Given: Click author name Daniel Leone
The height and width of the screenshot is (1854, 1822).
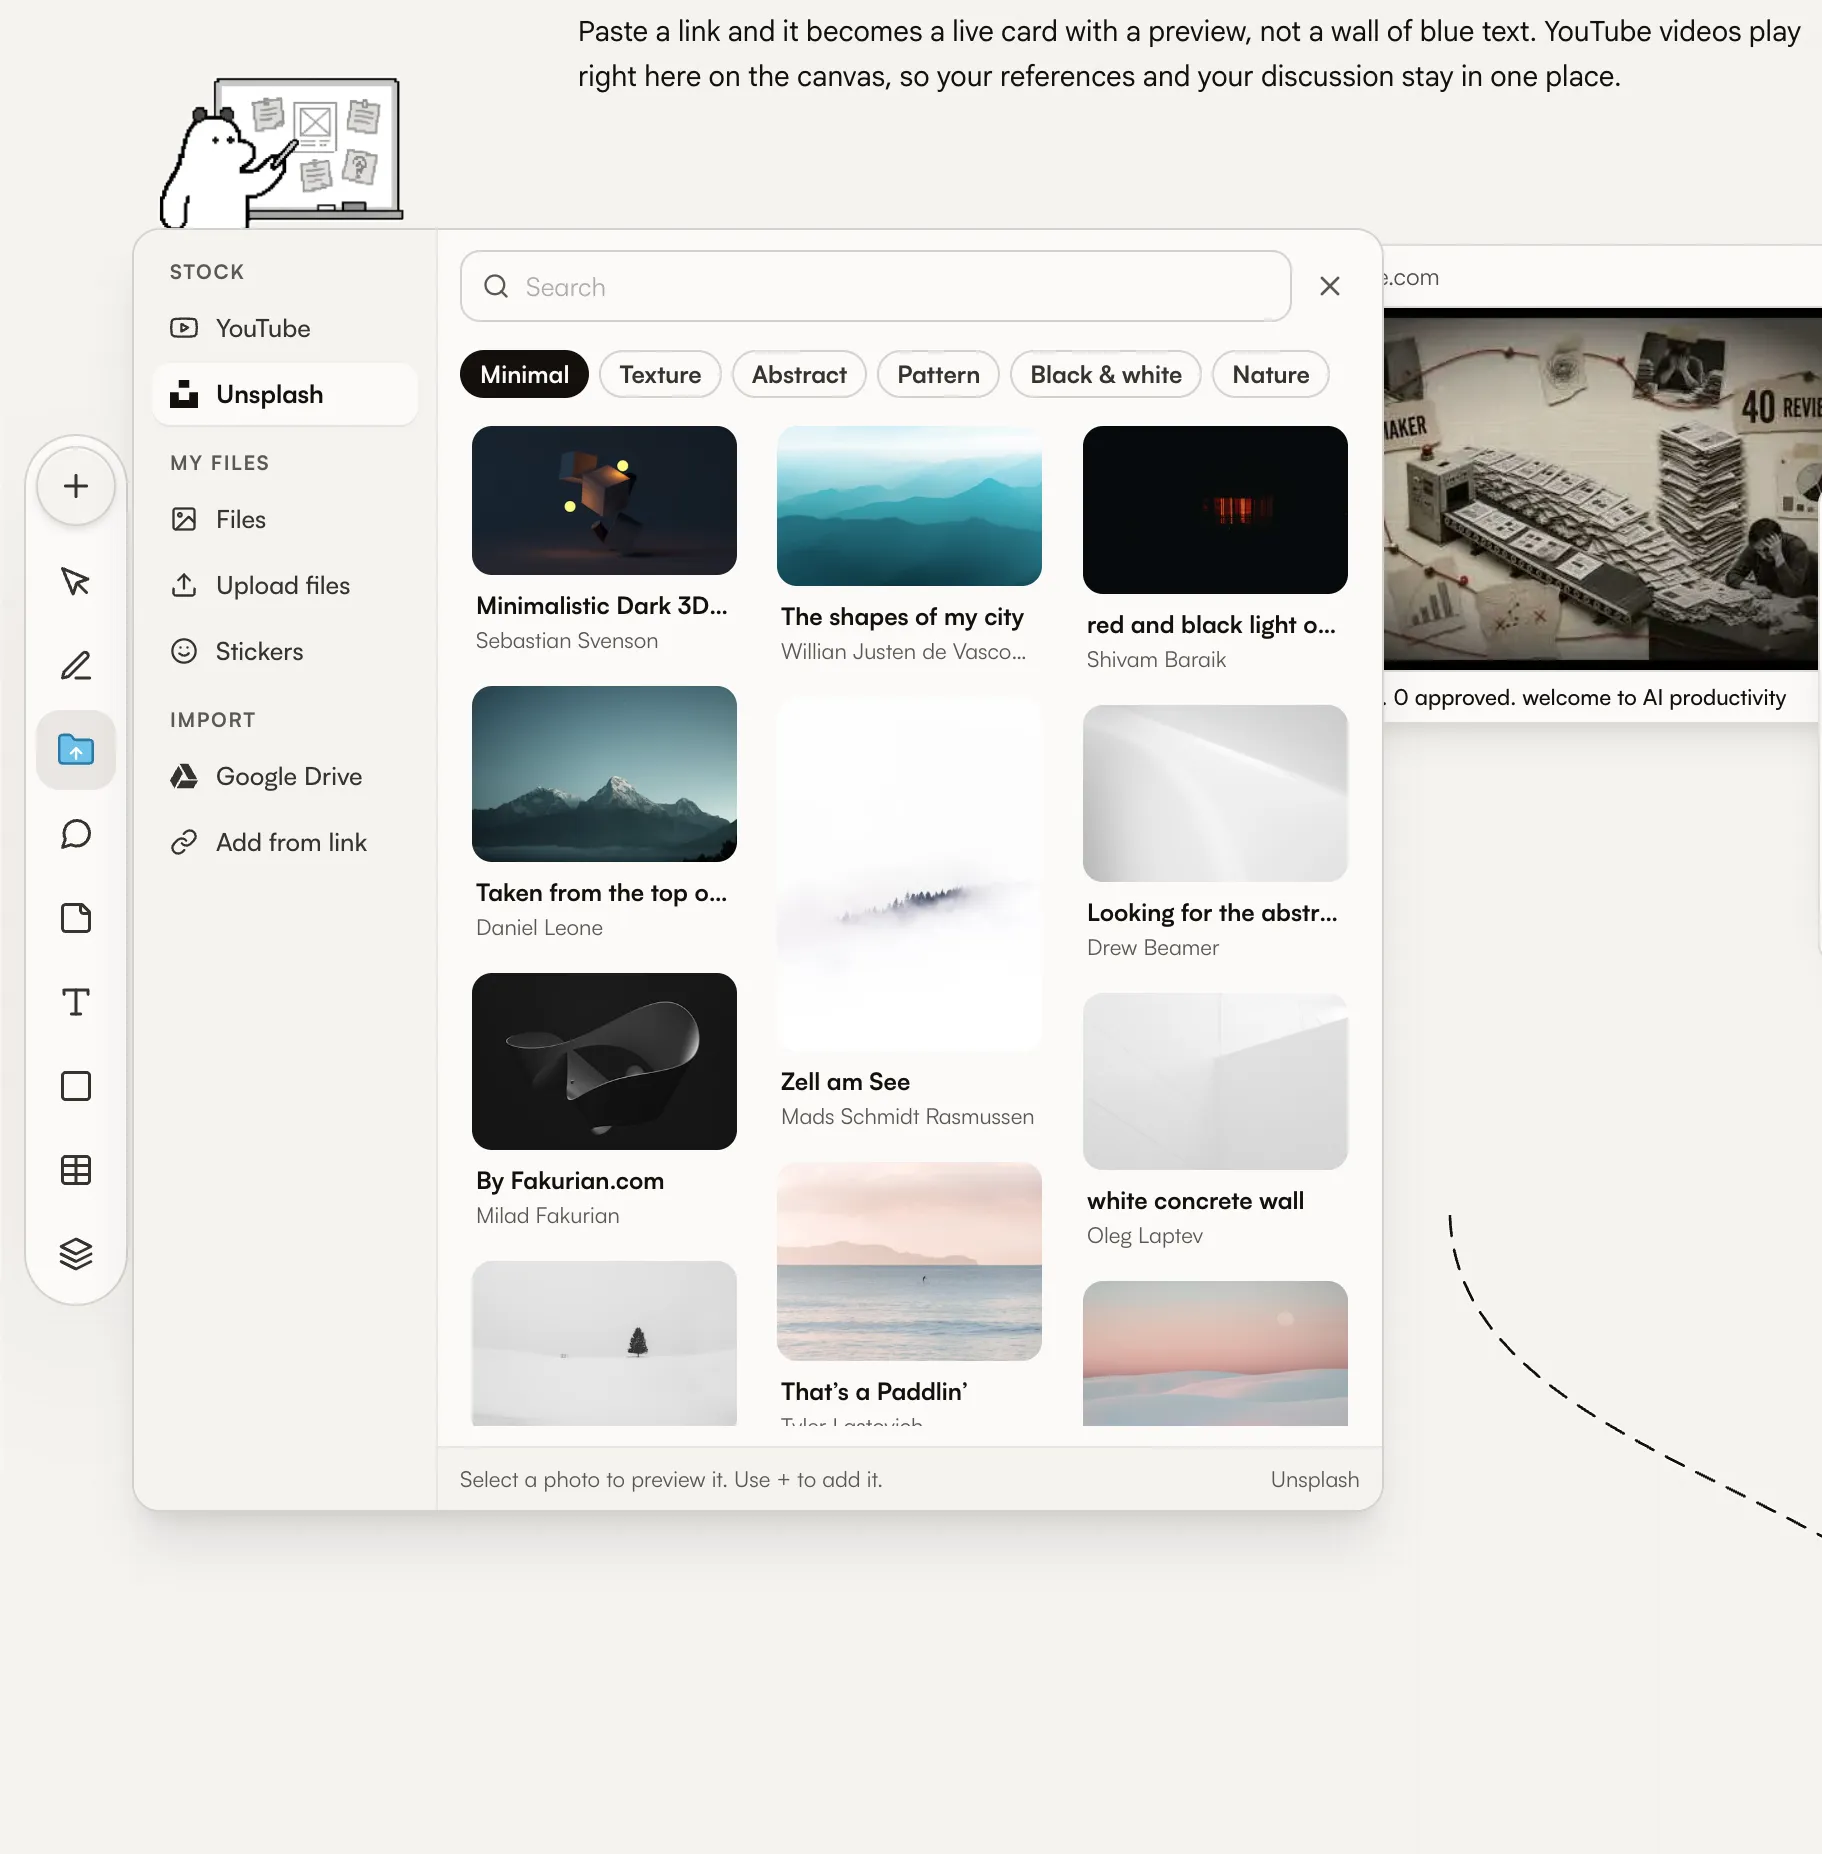Looking at the screenshot, I should point(539,927).
